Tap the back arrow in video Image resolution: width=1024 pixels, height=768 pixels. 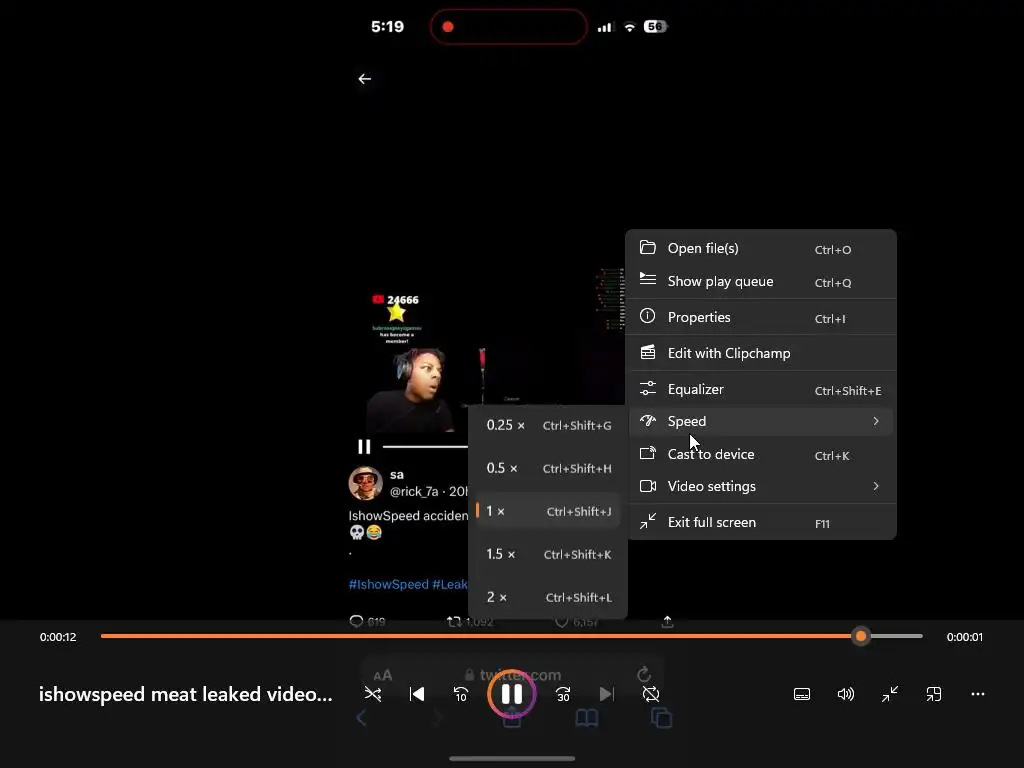[364, 79]
